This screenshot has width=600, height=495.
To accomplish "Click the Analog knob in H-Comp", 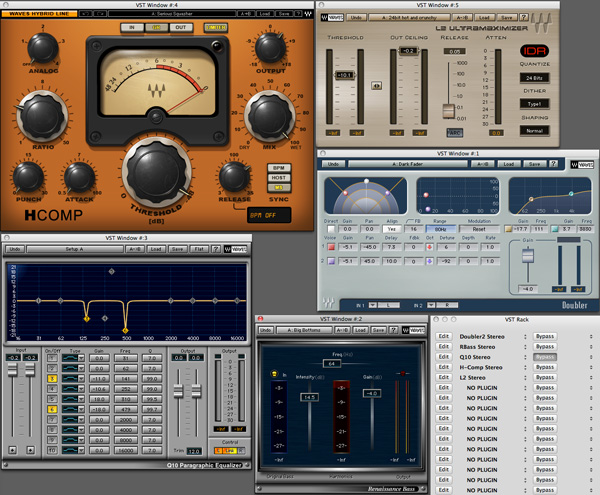I will (x=43, y=47).
